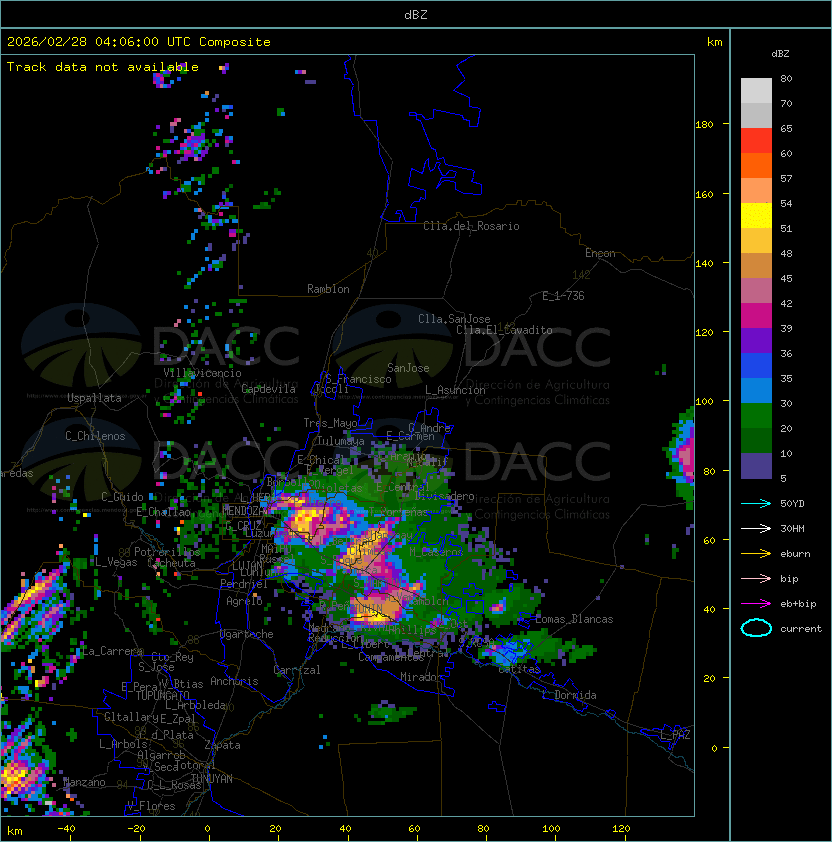Click the dBZ title at the top center

tap(416, 15)
